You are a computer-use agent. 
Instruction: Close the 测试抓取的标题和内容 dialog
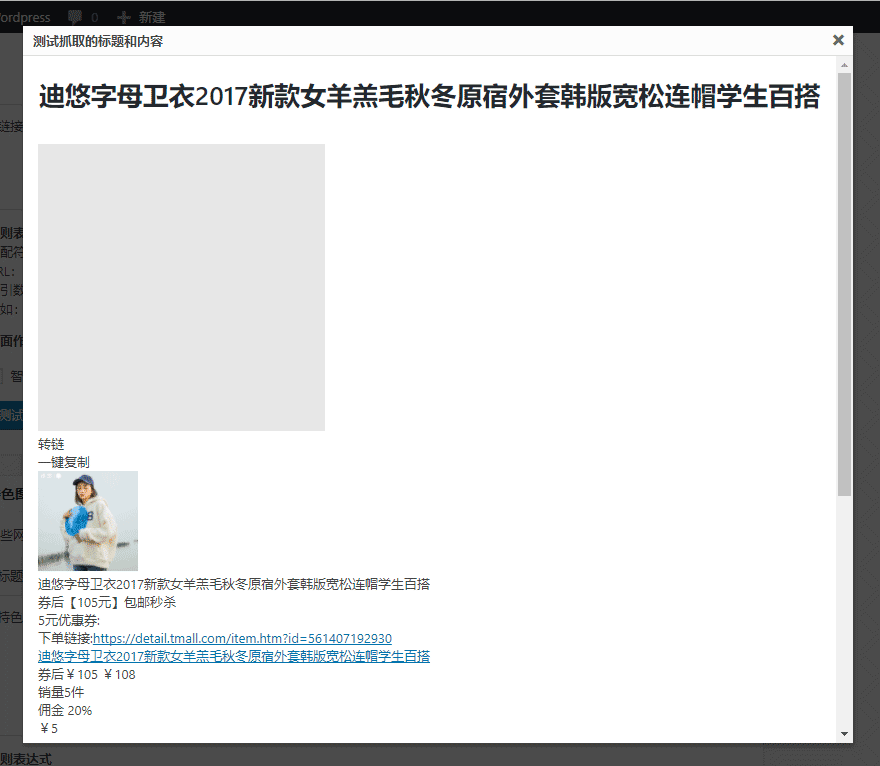pos(838,40)
